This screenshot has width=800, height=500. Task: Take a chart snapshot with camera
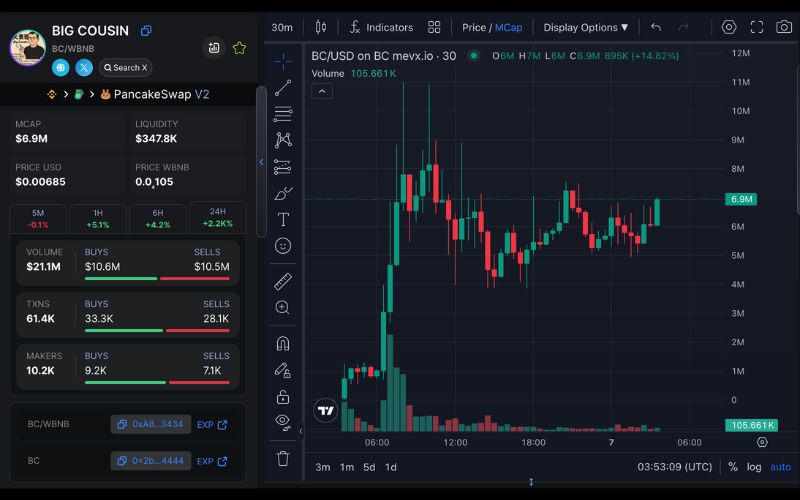(784, 27)
